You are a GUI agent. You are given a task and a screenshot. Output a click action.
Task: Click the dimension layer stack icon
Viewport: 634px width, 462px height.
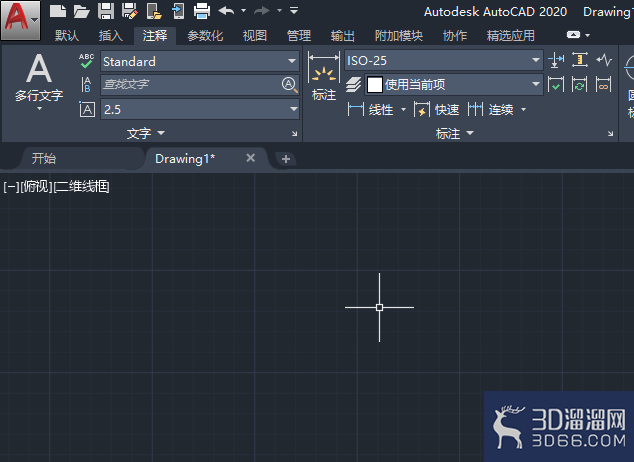pyautogui.click(x=353, y=84)
